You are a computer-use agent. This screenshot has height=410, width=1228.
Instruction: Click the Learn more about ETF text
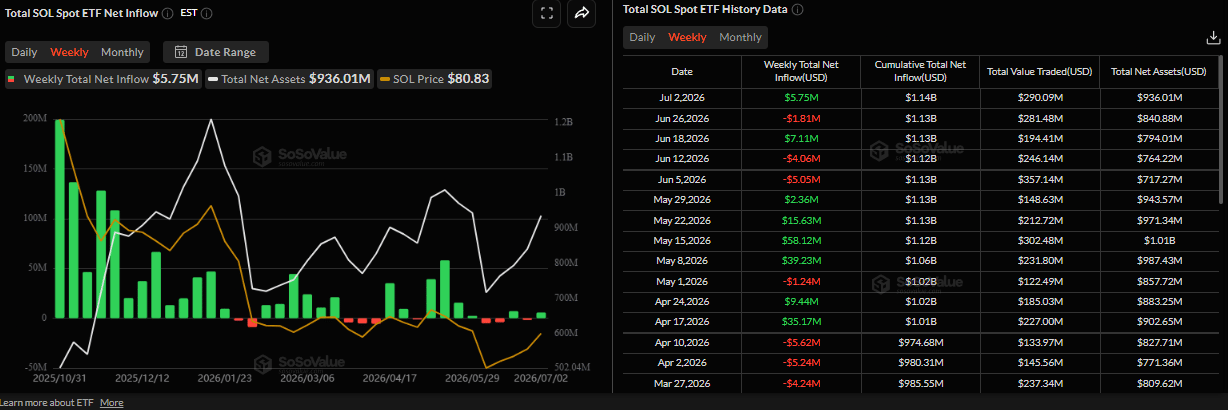(x=48, y=402)
